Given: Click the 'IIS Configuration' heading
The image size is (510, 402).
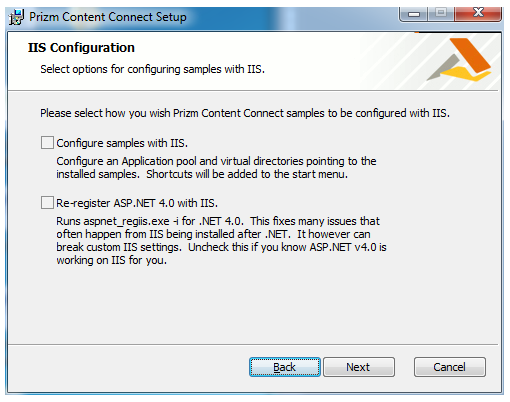Looking at the screenshot, I should point(81,48).
